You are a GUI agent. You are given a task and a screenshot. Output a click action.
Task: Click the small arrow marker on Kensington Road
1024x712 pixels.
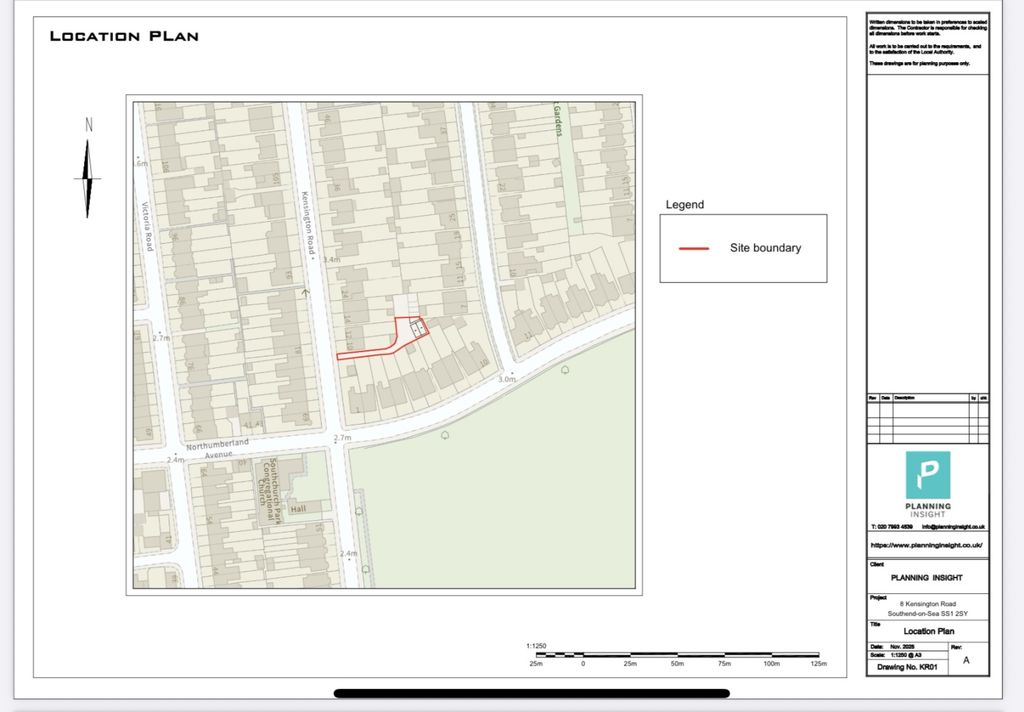305,293
